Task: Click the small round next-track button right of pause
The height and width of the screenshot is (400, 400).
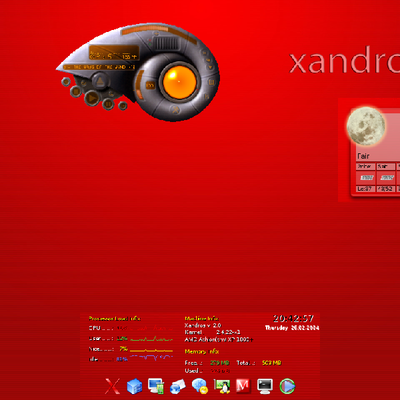Action: [123, 106]
